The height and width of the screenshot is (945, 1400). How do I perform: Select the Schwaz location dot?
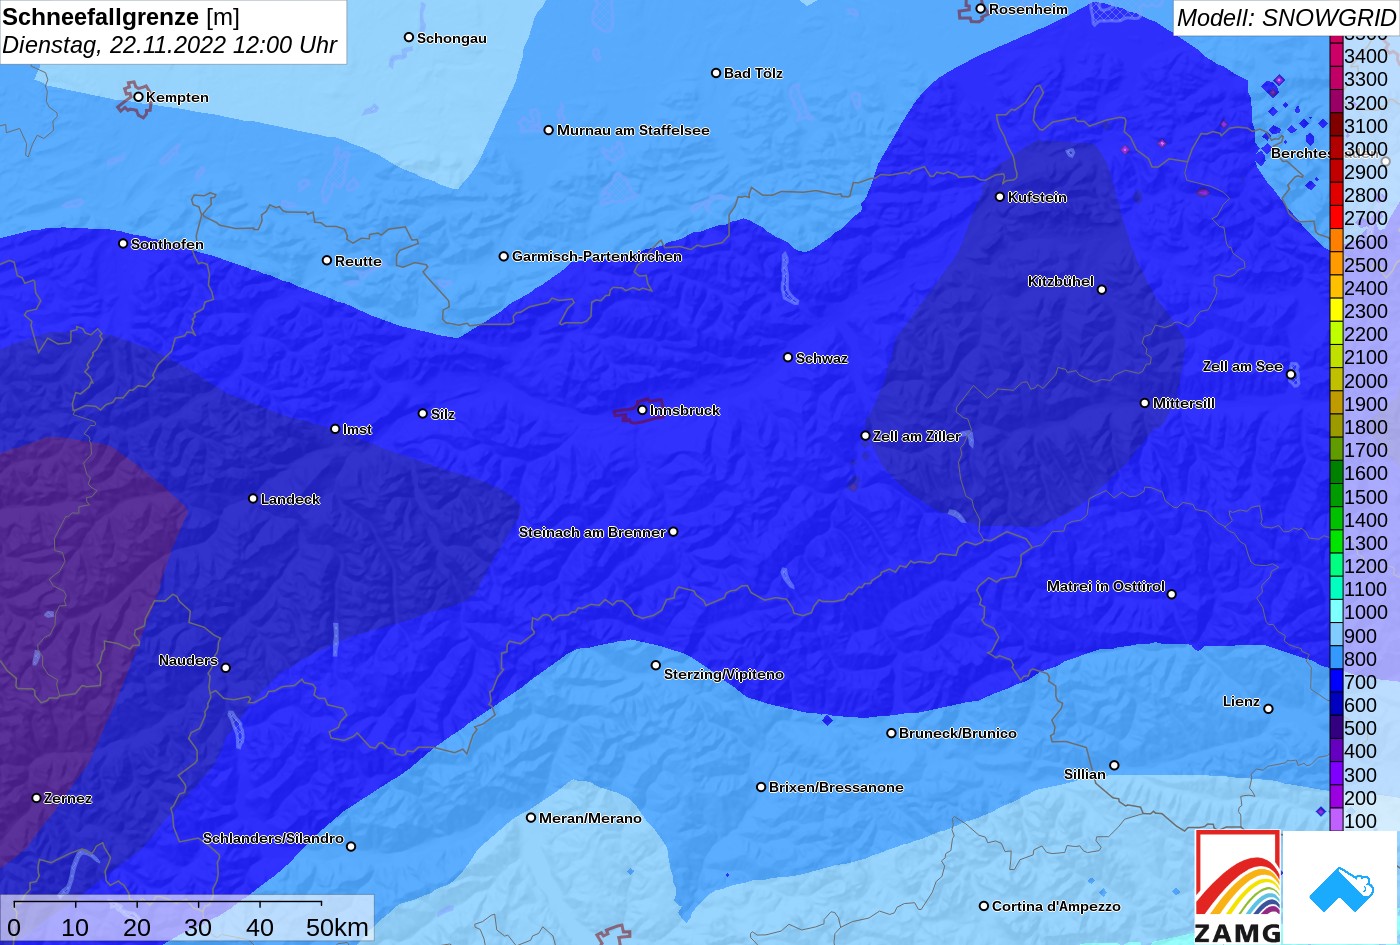(x=788, y=357)
